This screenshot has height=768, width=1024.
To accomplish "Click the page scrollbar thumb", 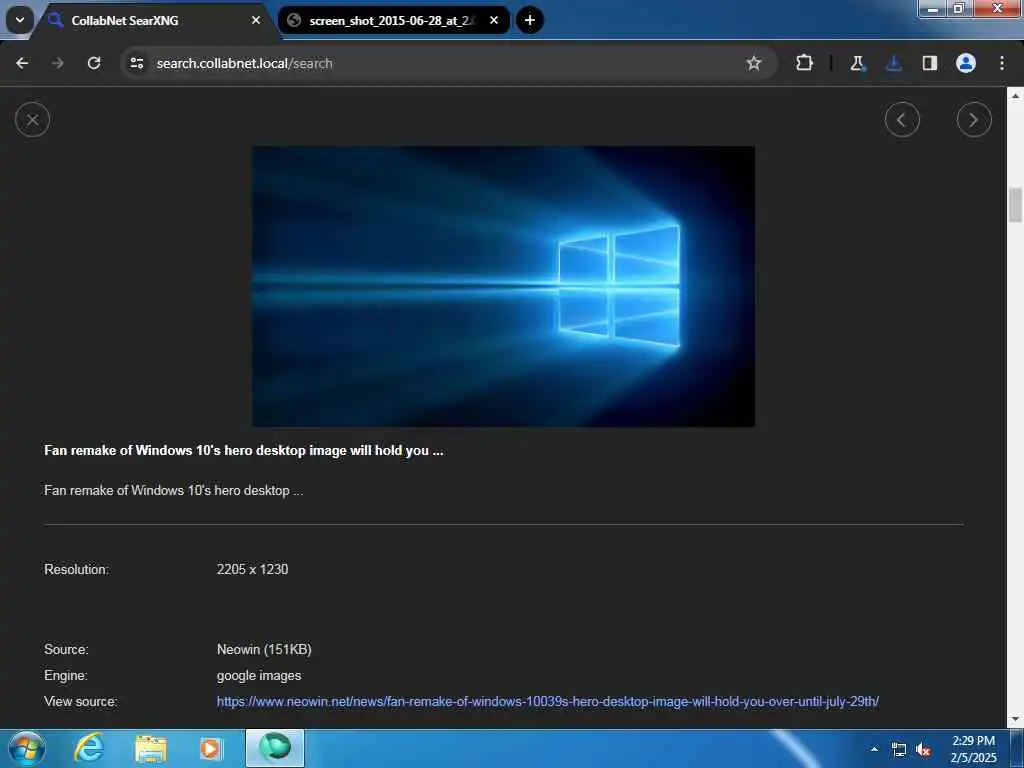I will [1015, 205].
